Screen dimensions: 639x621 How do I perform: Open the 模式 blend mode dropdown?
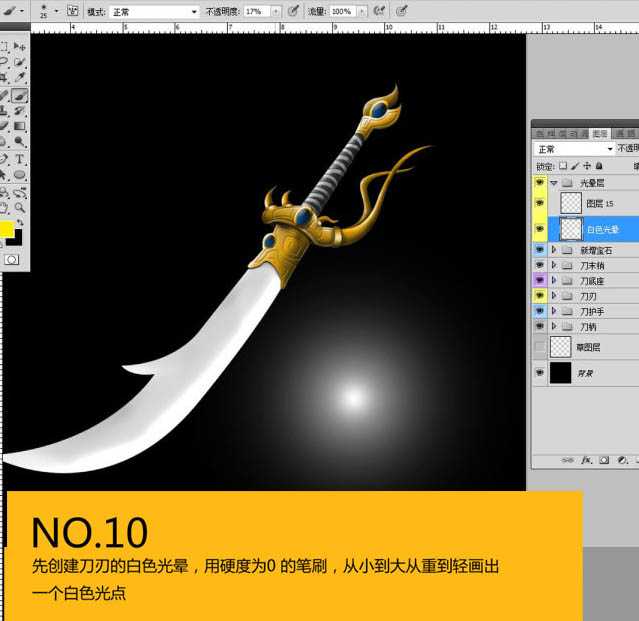(x=154, y=12)
